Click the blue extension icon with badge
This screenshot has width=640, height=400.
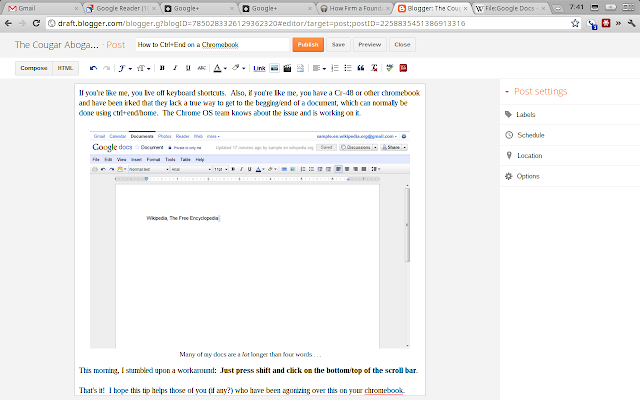(592, 24)
